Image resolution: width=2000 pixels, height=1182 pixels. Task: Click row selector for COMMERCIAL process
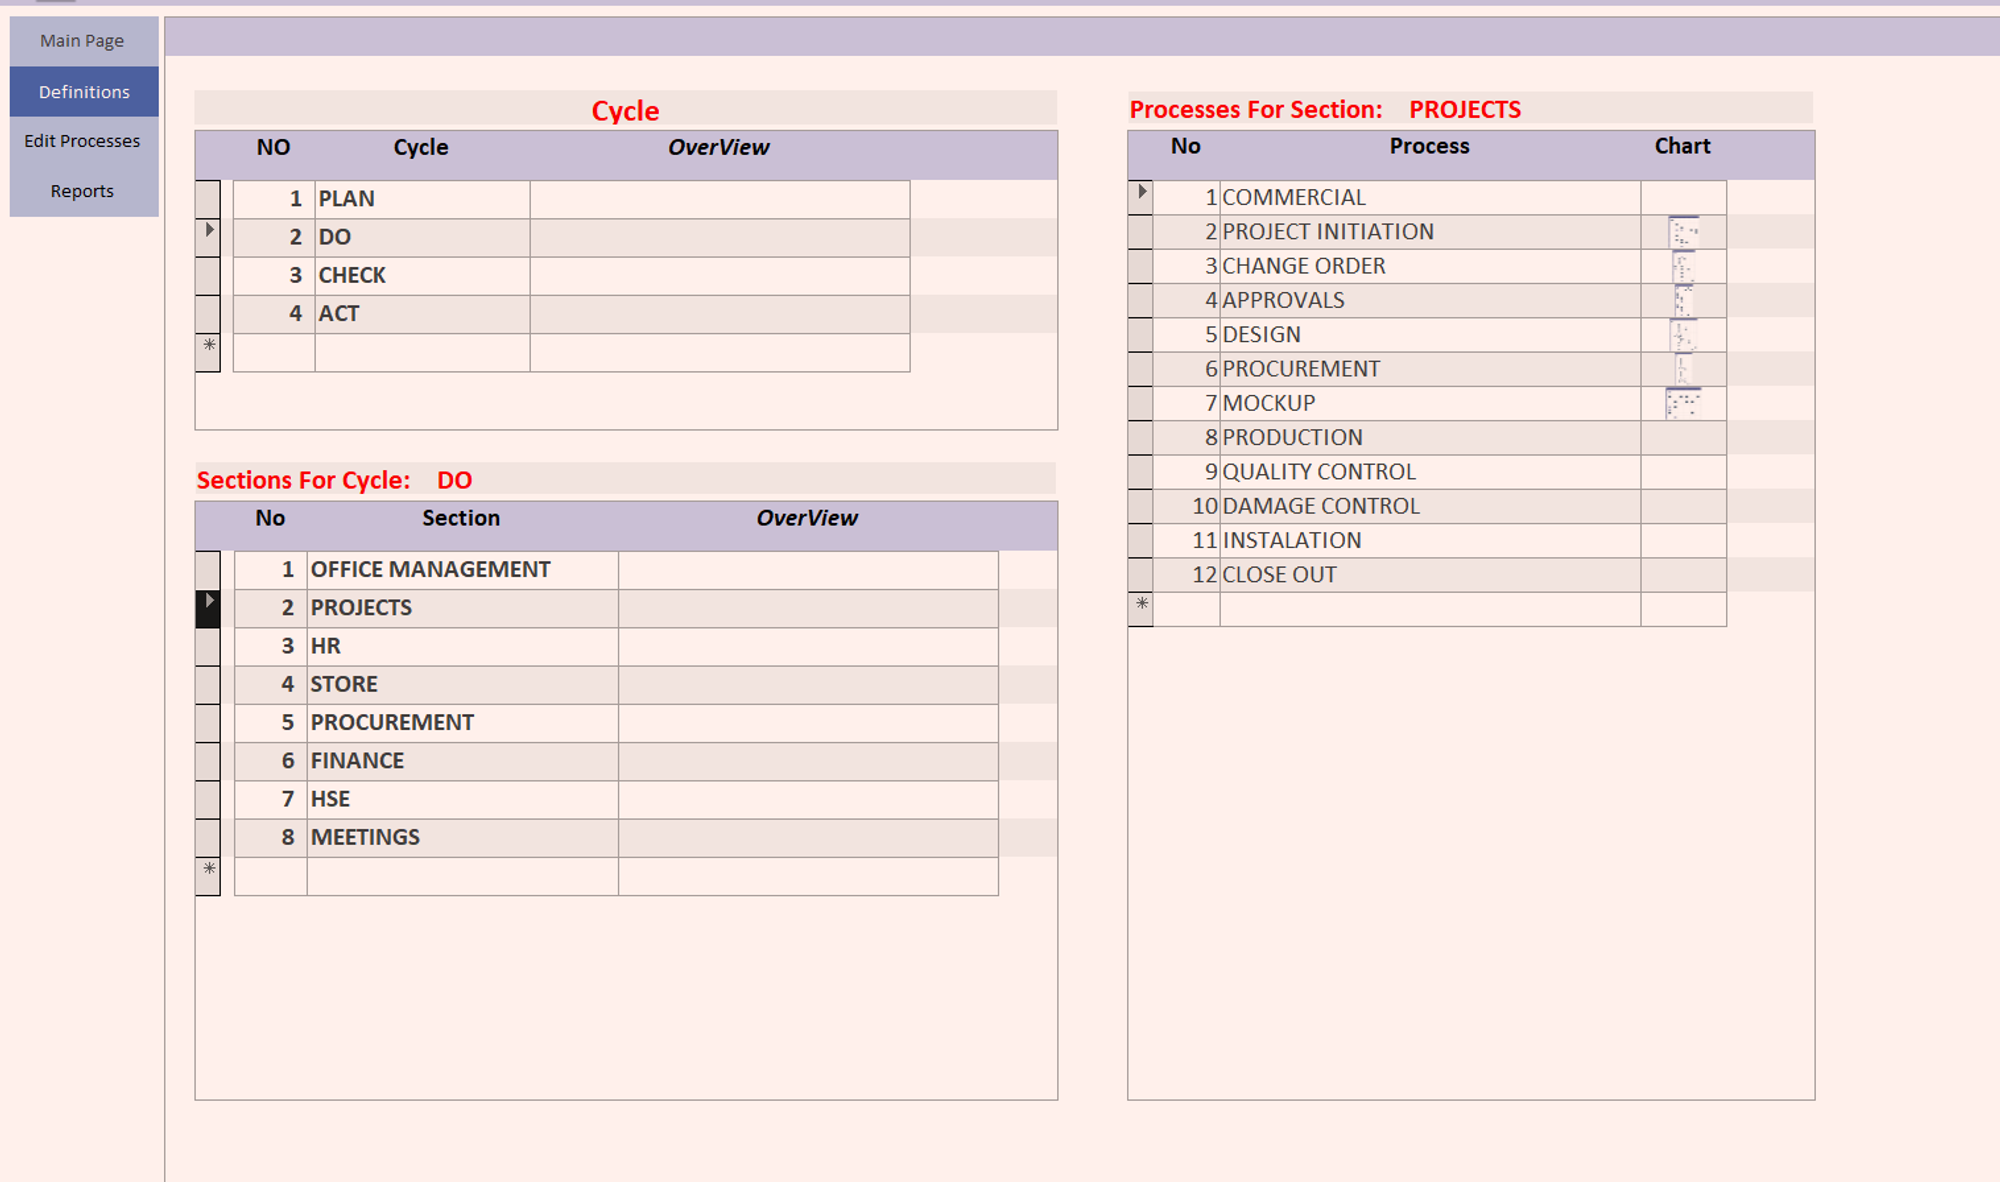tap(1140, 197)
